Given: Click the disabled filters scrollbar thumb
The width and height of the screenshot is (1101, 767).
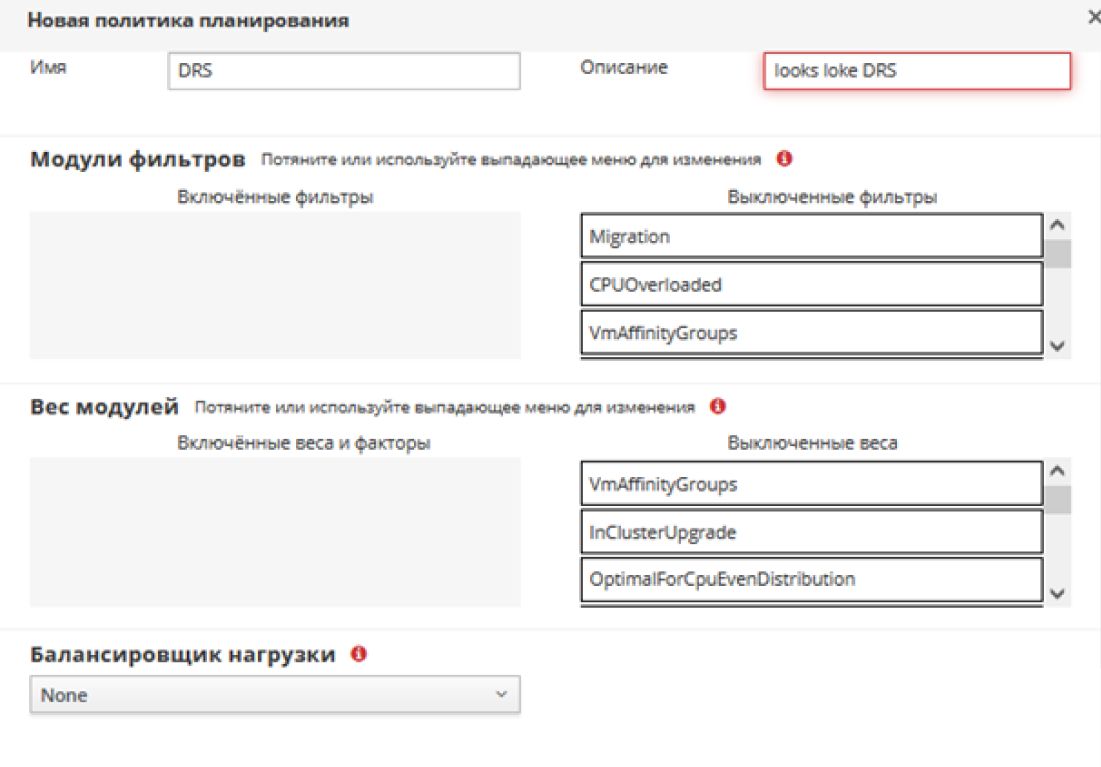Looking at the screenshot, I should coord(1057,254).
